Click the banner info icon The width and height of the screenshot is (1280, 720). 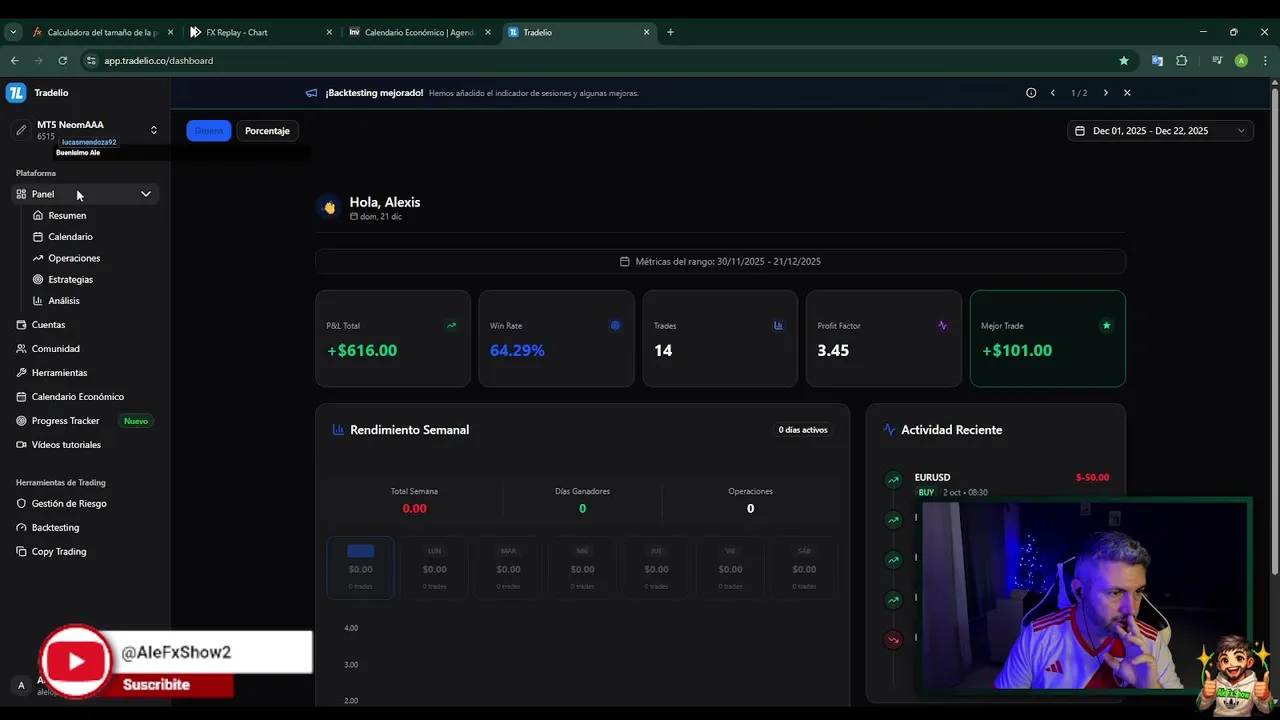(x=1031, y=93)
